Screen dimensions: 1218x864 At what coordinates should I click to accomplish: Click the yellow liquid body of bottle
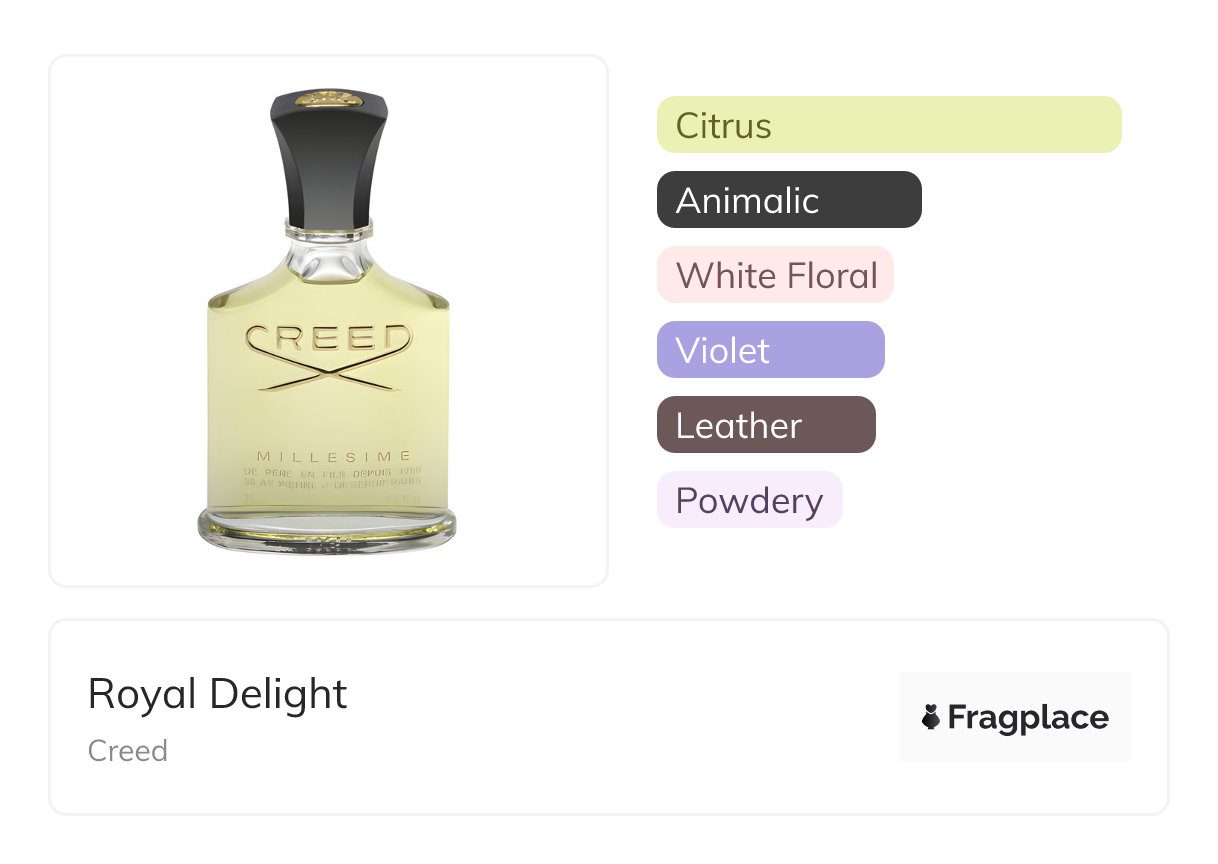click(x=329, y=400)
